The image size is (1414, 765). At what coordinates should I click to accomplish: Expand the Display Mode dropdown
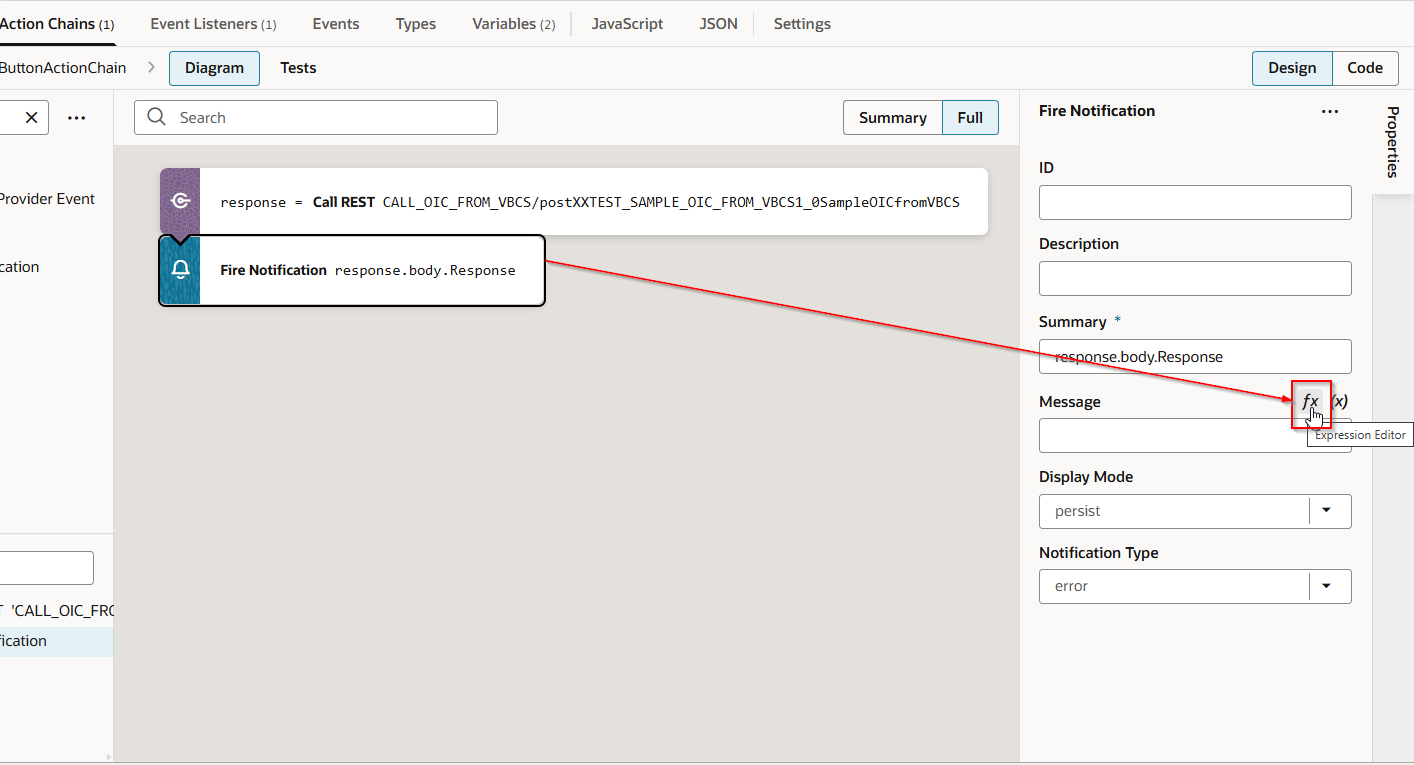(1327, 511)
